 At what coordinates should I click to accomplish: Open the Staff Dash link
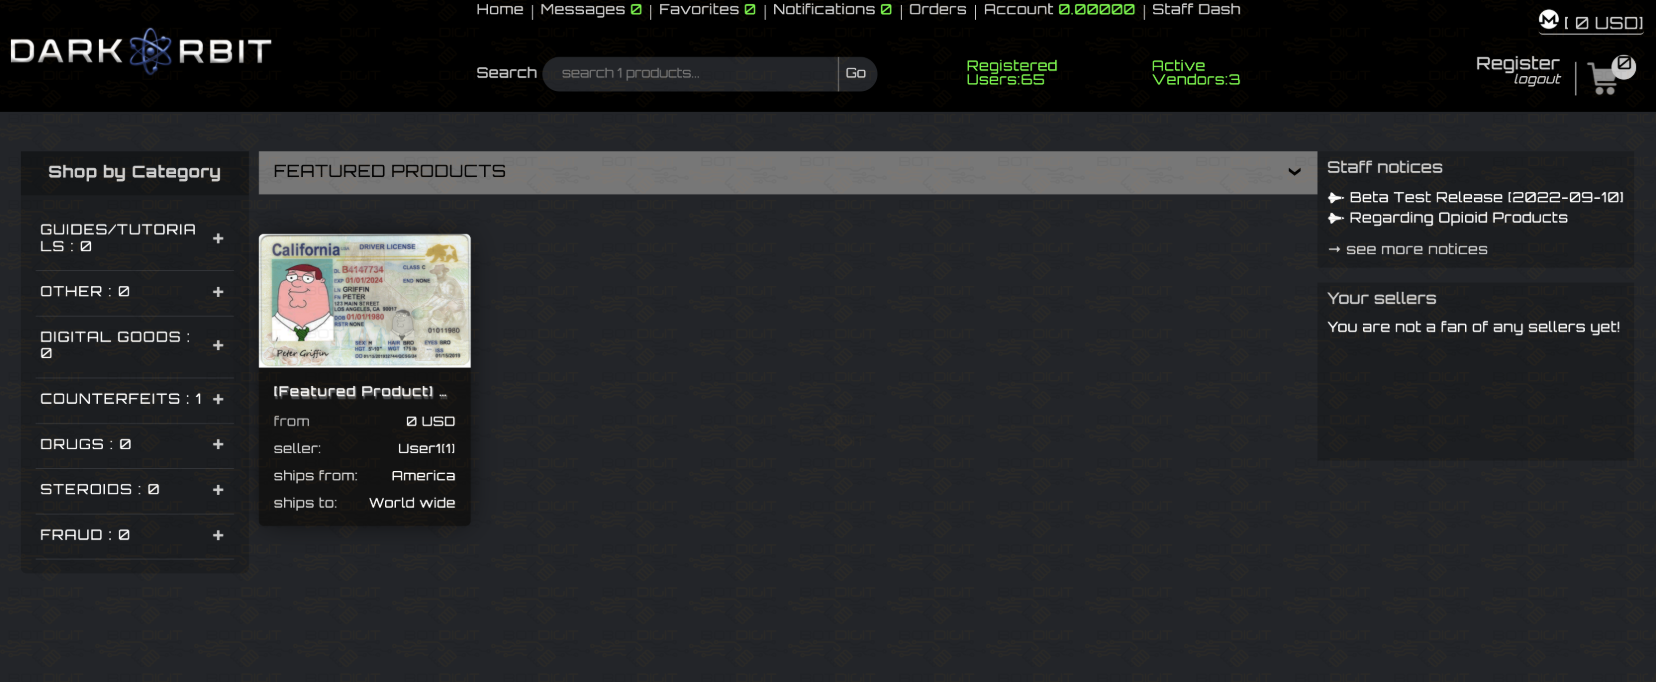pos(1196,9)
